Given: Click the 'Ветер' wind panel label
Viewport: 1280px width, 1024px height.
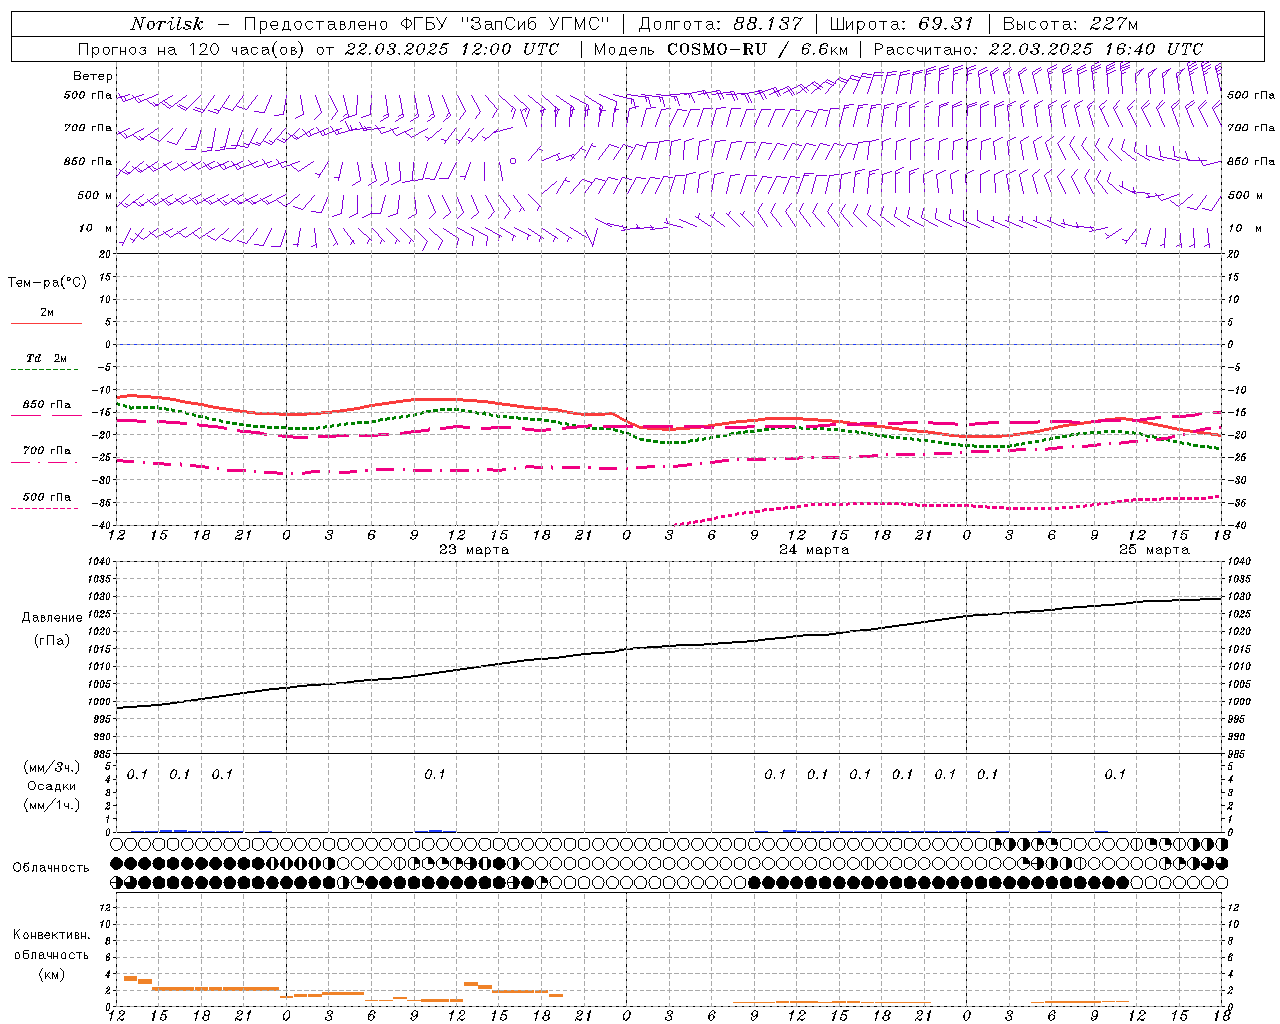Looking at the screenshot, I should click(93, 76).
